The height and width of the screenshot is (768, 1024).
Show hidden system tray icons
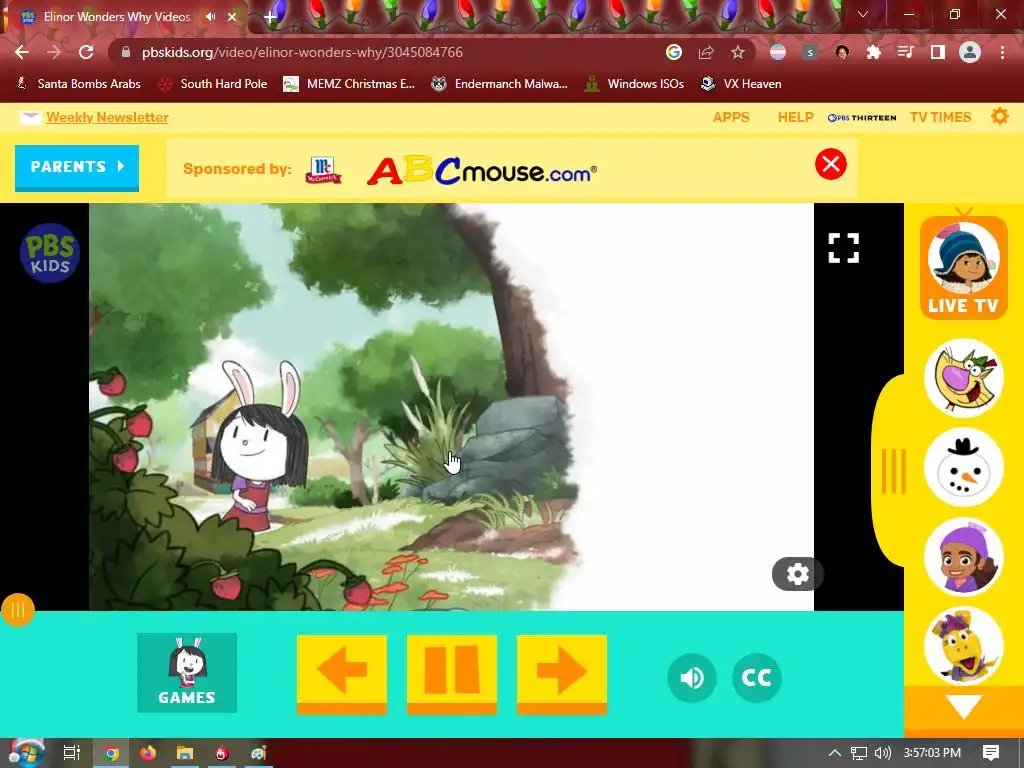click(x=834, y=753)
